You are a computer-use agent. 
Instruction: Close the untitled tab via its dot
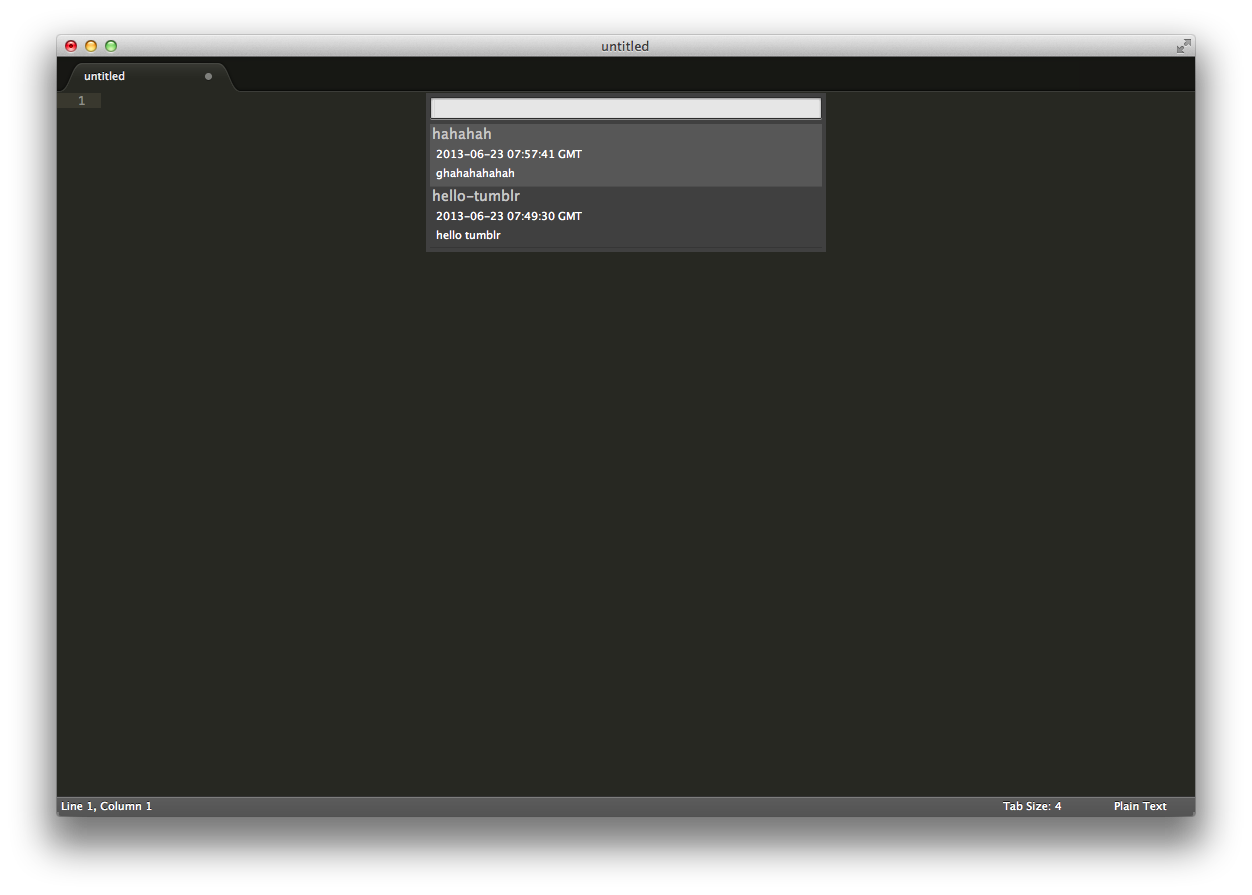(x=208, y=76)
